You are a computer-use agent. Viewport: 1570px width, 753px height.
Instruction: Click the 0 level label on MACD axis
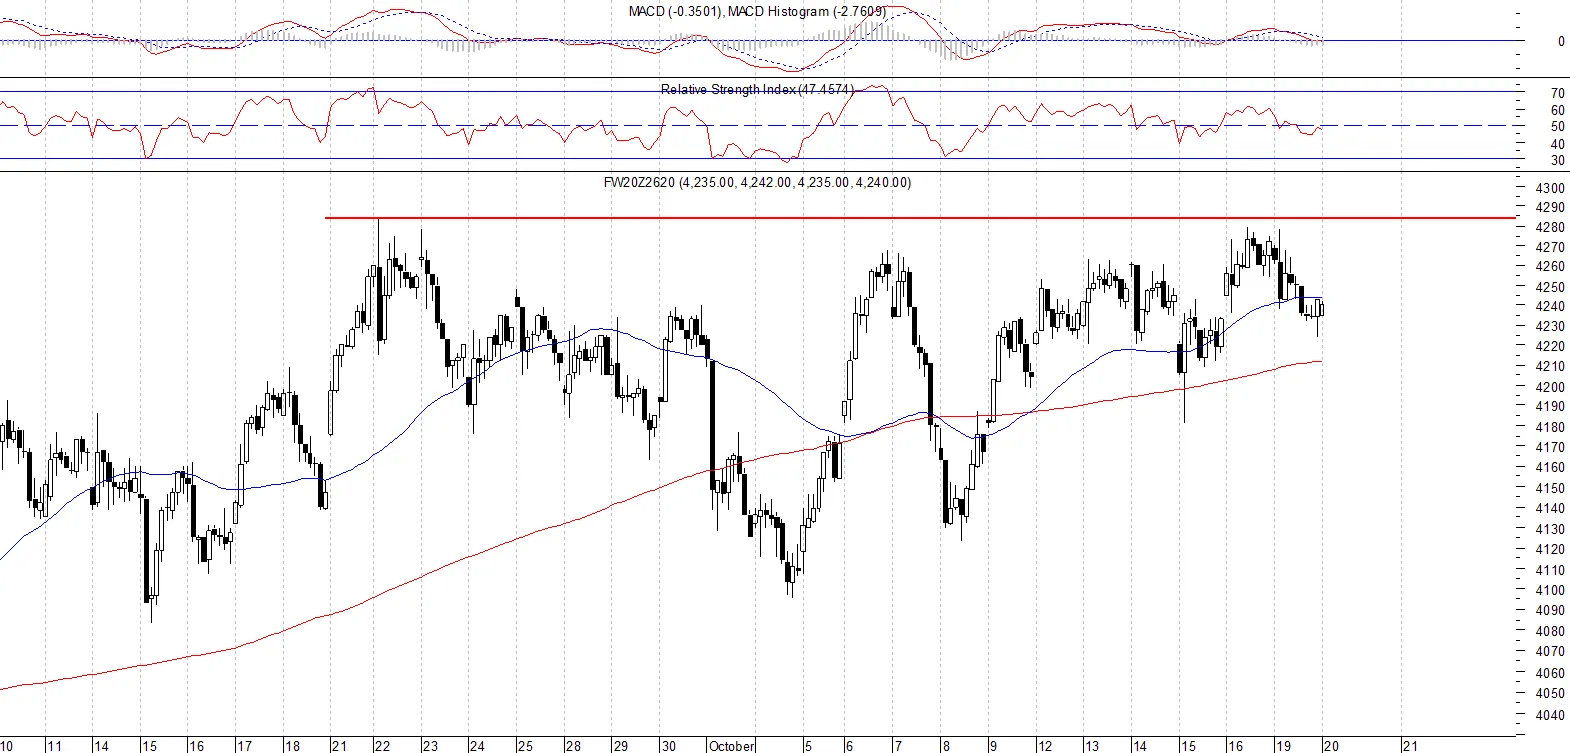pyautogui.click(x=1561, y=42)
